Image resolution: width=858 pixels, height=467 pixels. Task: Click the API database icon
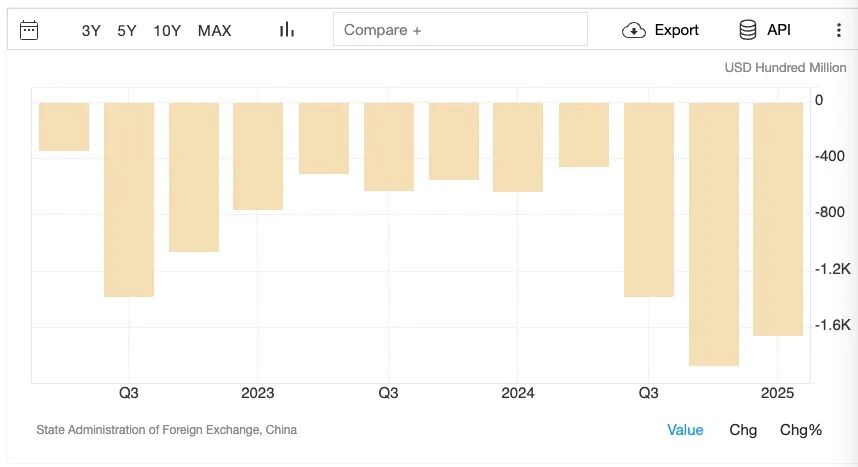point(748,30)
